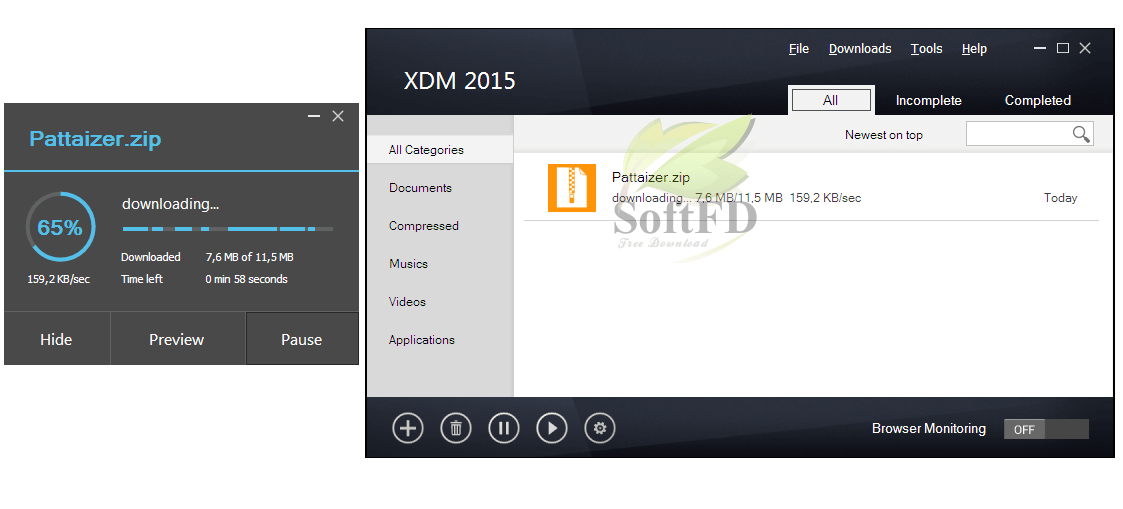Select the Applications category
The height and width of the screenshot is (509, 1123).
(422, 339)
